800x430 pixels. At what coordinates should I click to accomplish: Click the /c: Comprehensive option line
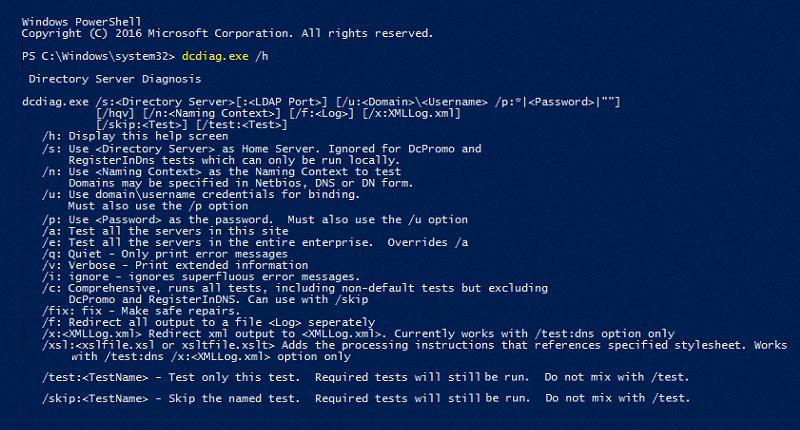(295, 288)
